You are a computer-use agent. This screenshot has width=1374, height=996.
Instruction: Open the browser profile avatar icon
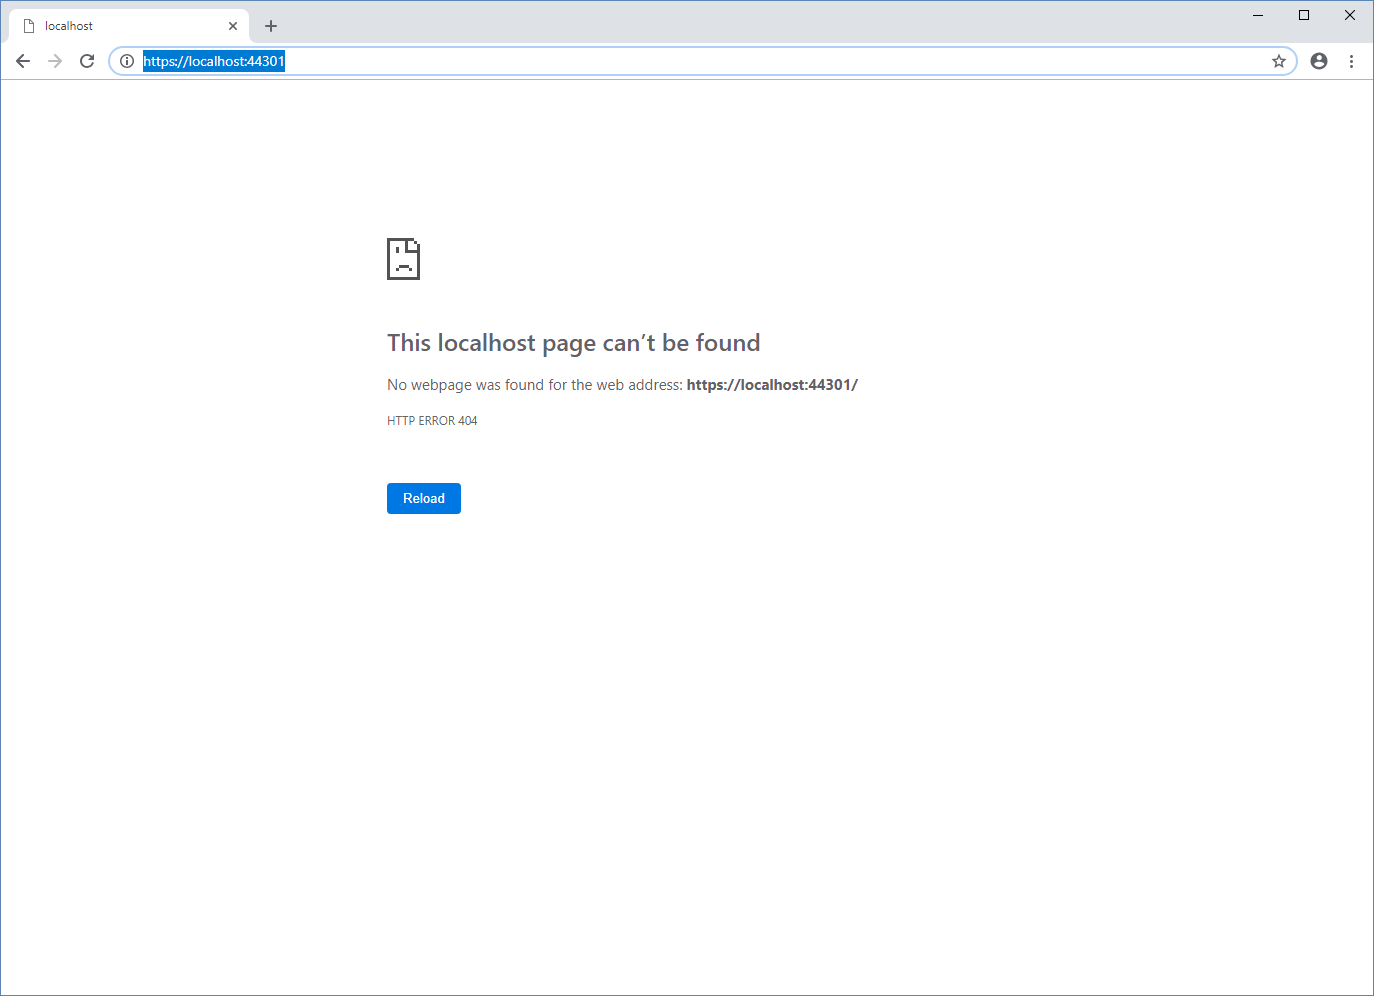pyautogui.click(x=1318, y=61)
